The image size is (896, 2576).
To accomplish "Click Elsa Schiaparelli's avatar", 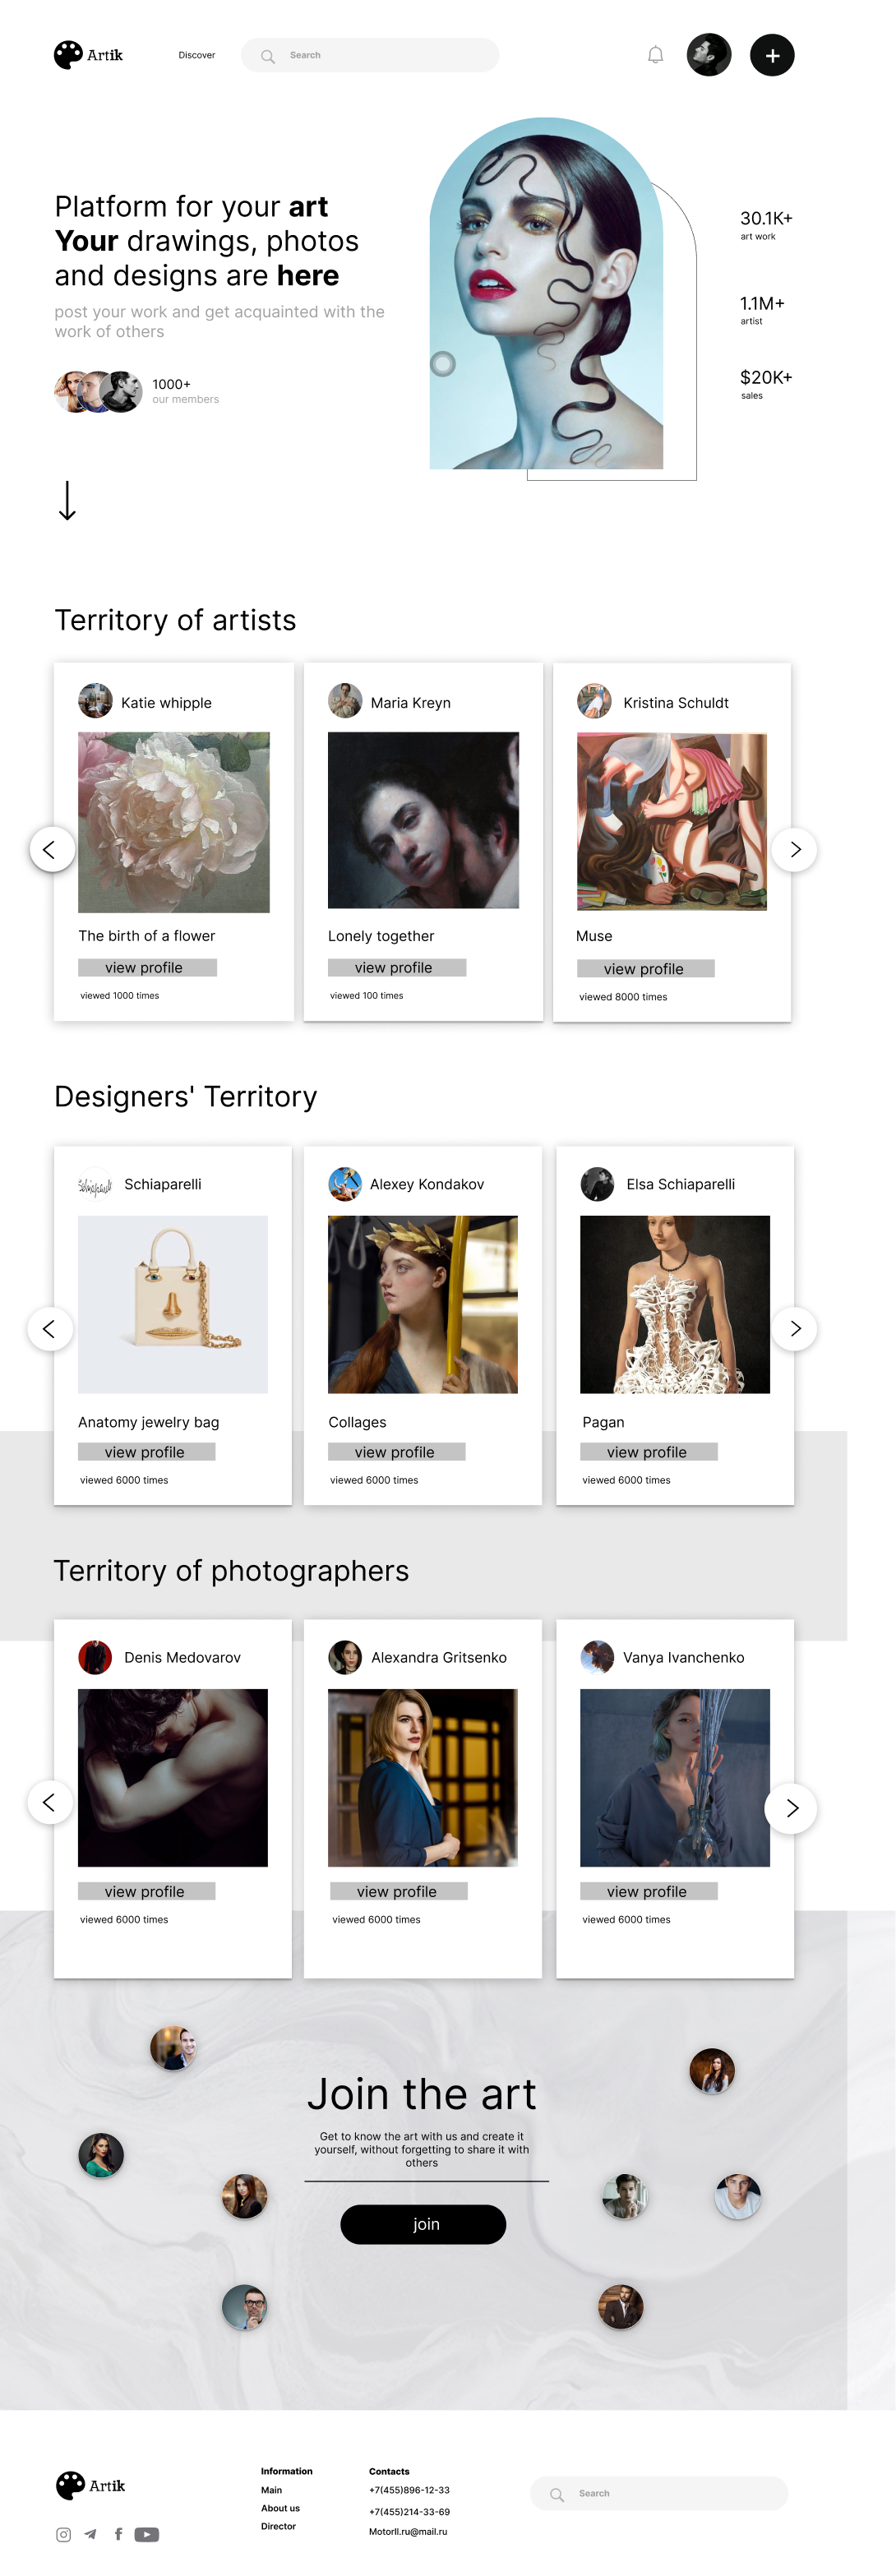I will click(597, 1184).
